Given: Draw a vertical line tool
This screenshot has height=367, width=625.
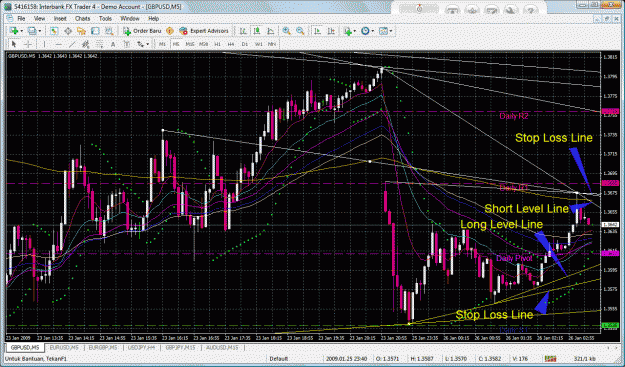Looking at the screenshot, I should pos(44,44).
